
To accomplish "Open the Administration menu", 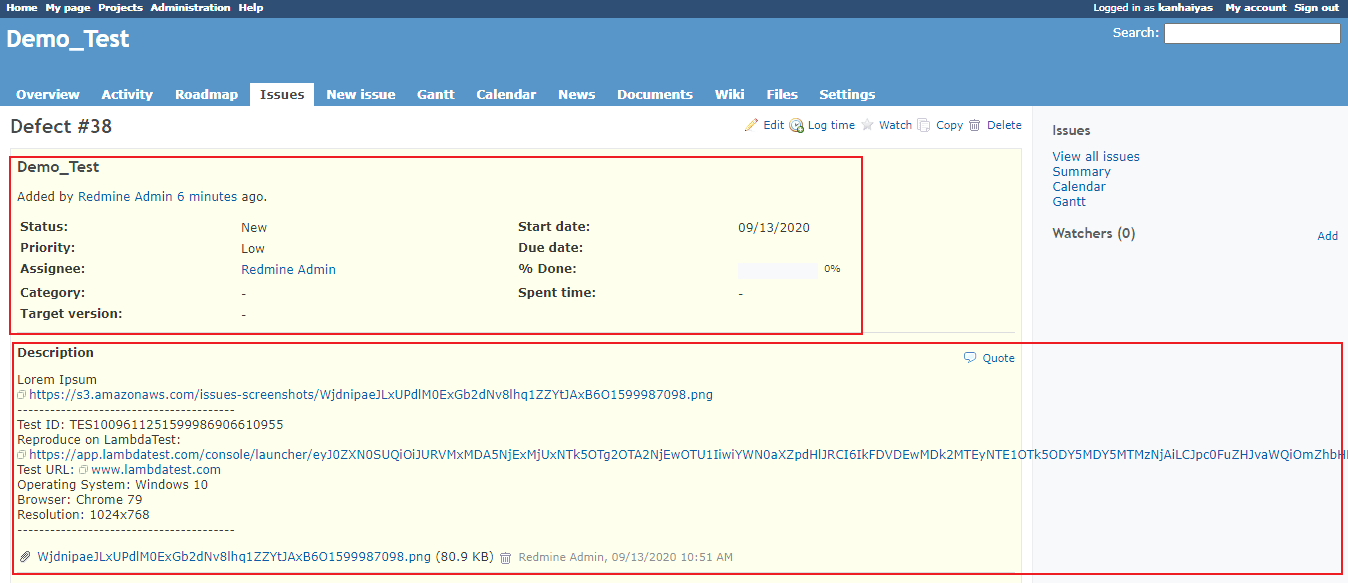I will [190, 7].
